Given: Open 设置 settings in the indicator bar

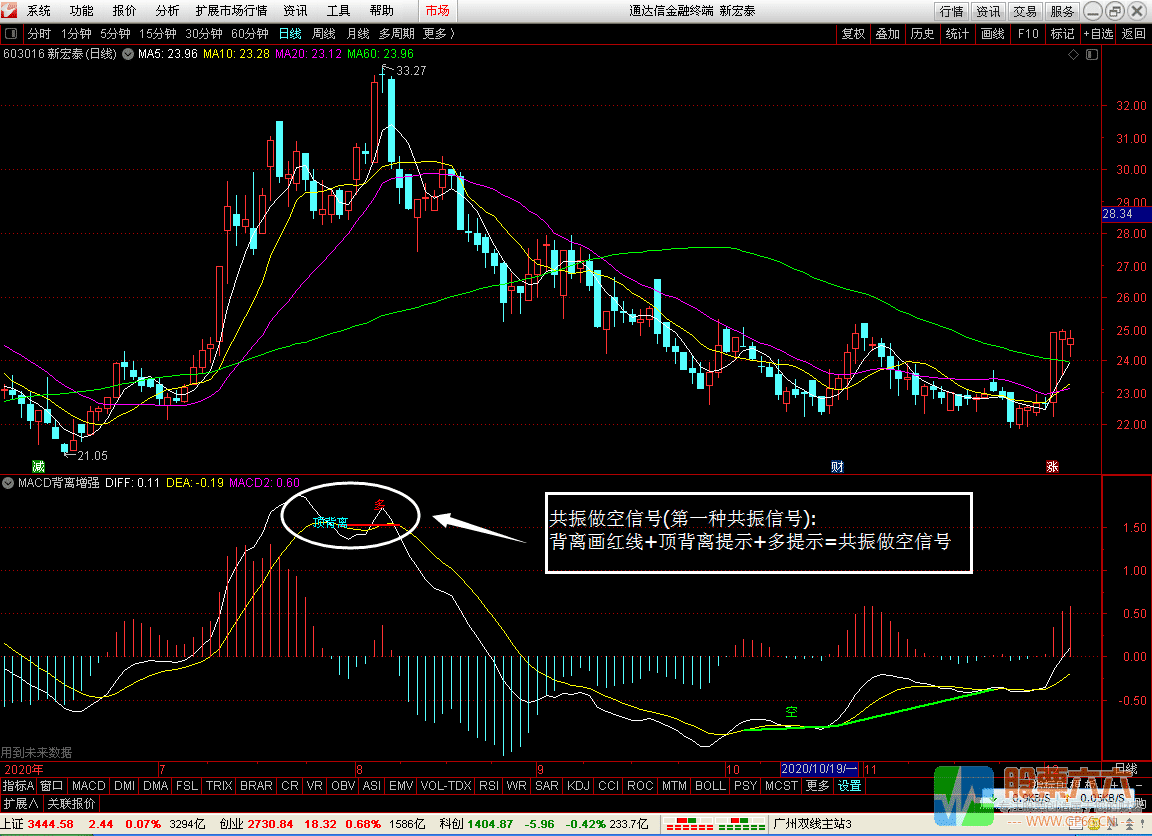Looking at the screenshot, I should [848, 786].
